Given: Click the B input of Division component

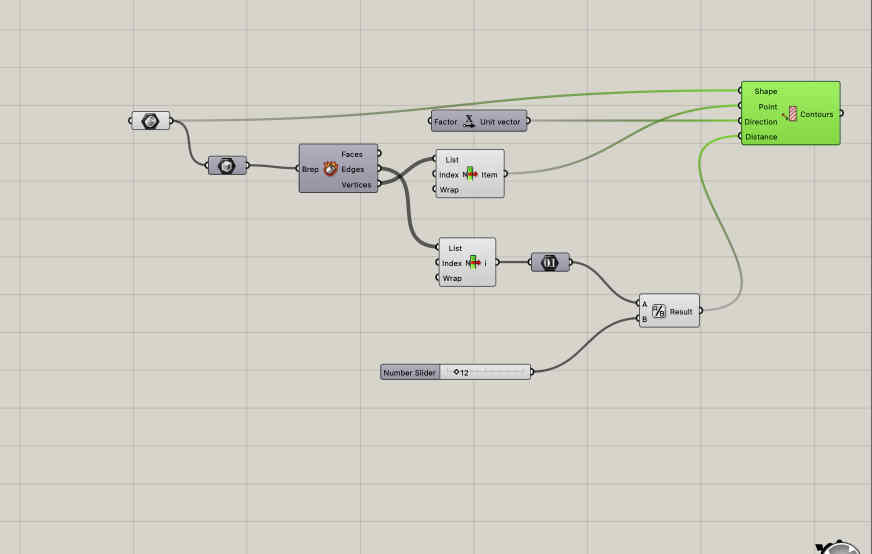Looking at the screenshot, I should coord(645,319).
